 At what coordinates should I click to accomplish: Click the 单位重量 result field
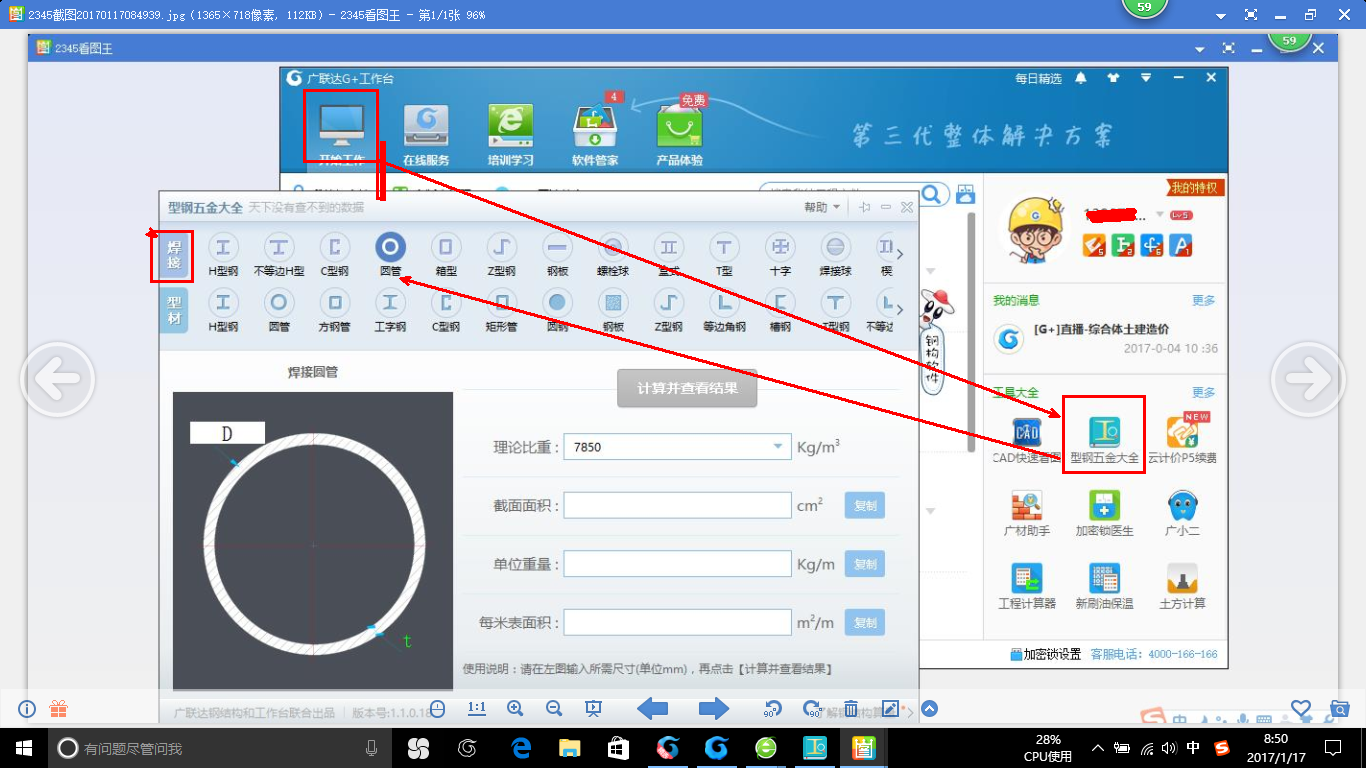[x=677, y=564]
